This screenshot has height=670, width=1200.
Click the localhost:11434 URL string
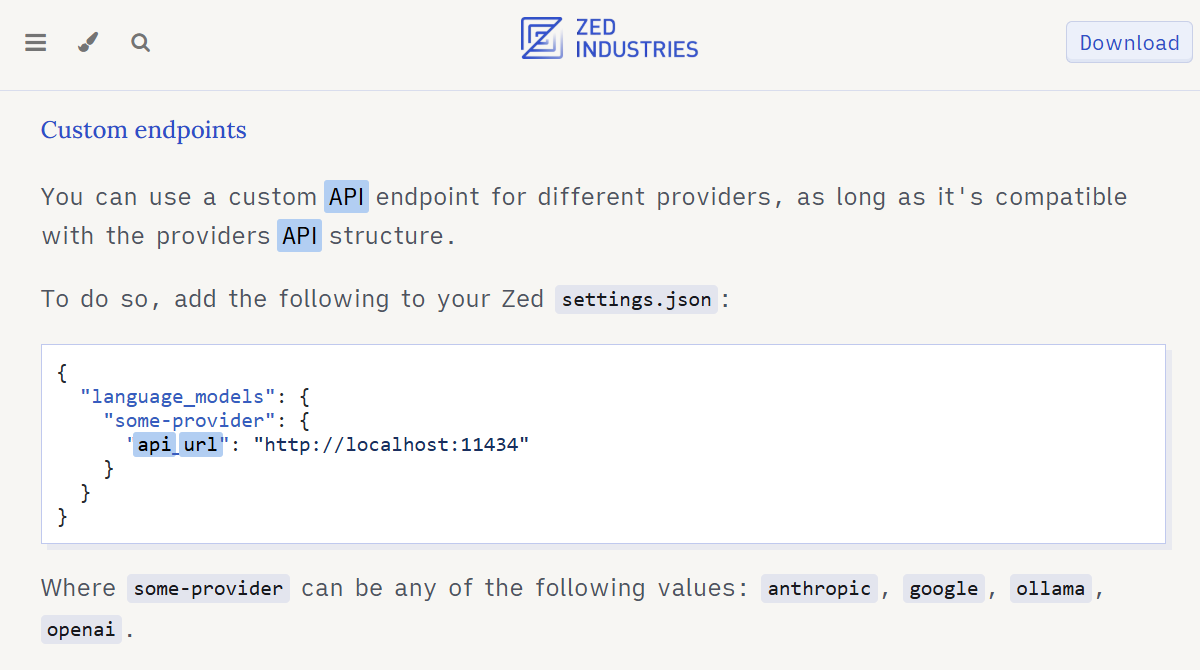click(x=391, y=445)
